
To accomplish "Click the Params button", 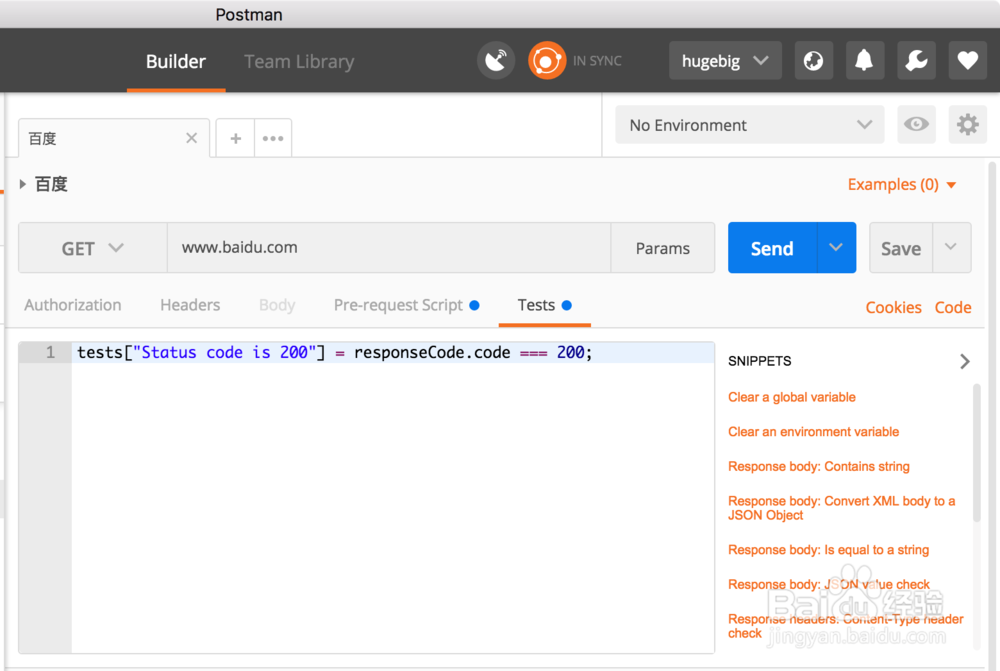I will pos(663,248).
